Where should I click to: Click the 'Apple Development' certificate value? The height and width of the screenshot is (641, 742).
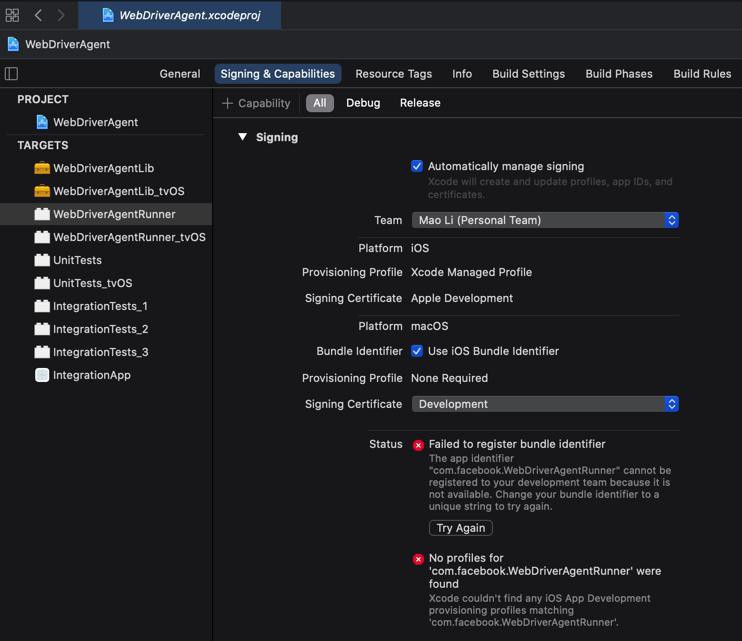462,298
